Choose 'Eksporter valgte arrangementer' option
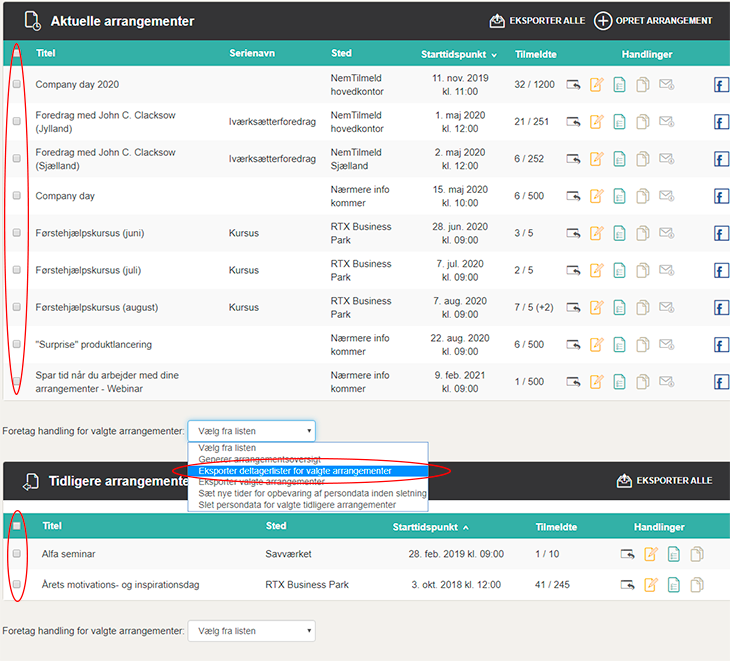 (308, 482)
